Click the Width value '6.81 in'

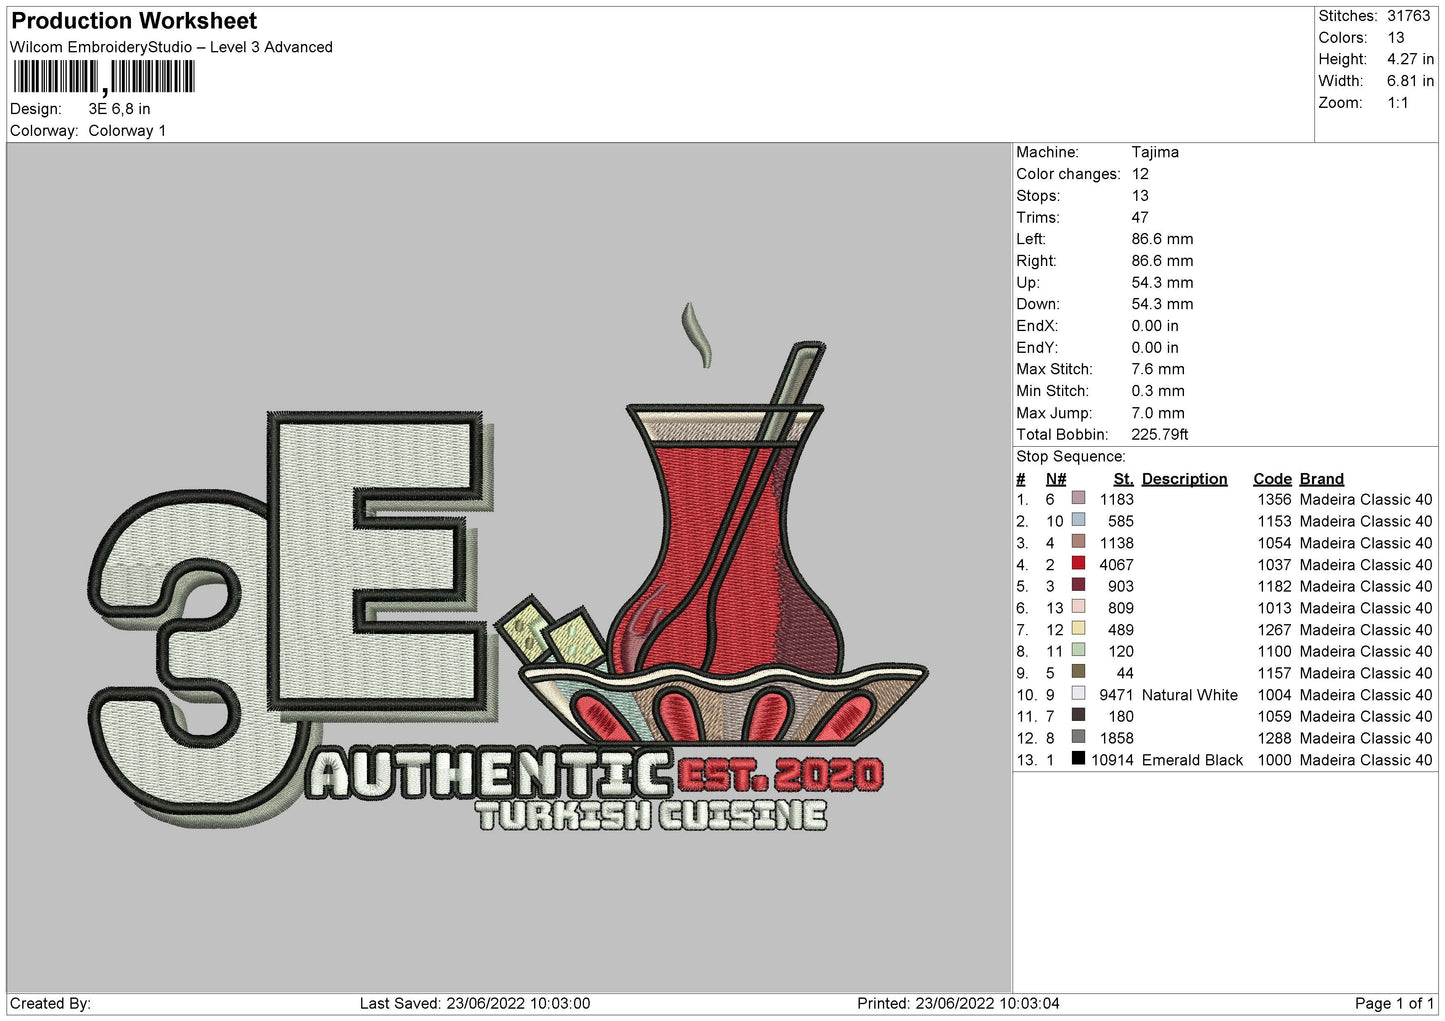coord(1410,81)
